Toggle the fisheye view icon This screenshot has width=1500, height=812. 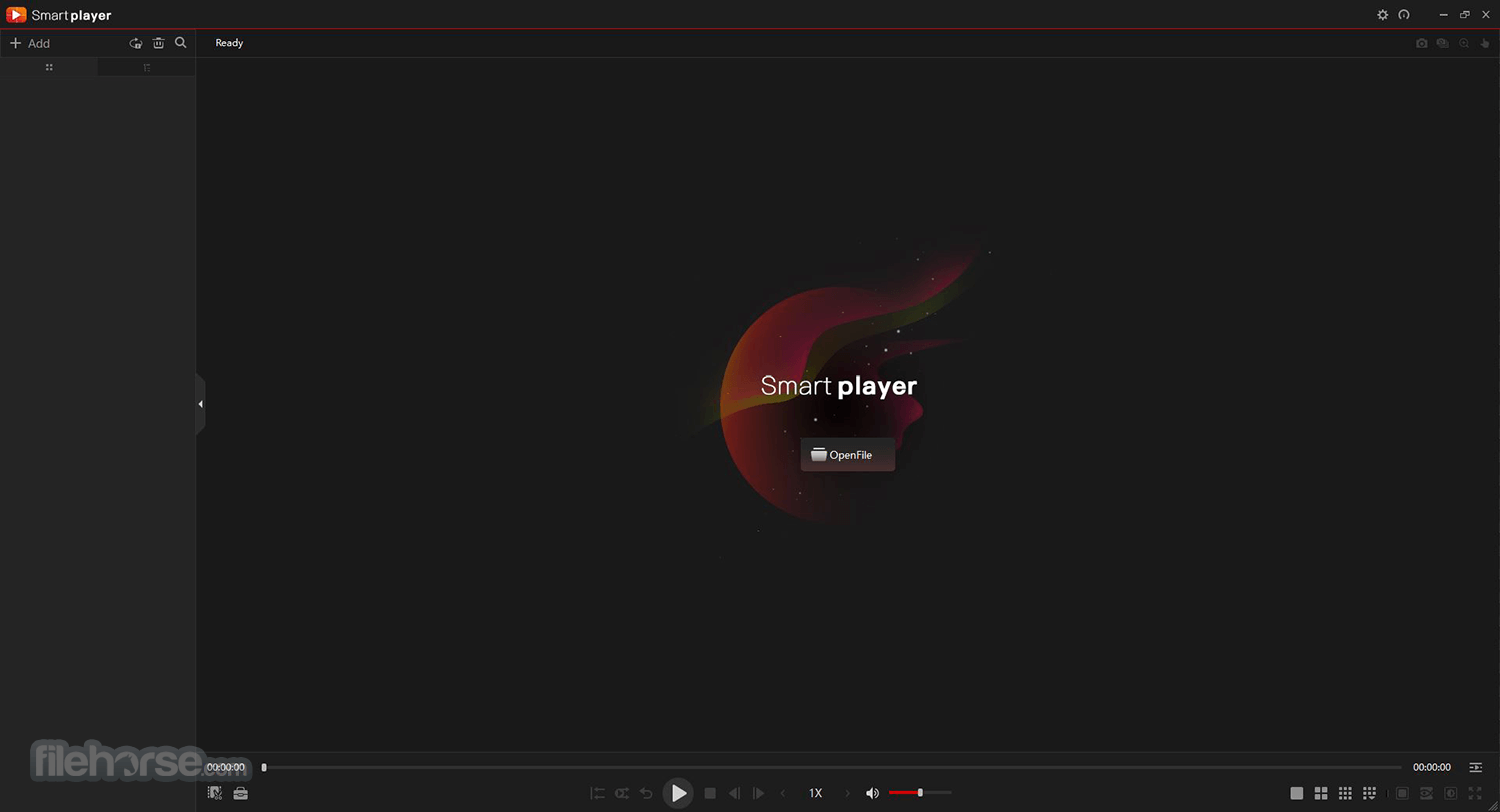[x=1426, y=793]
